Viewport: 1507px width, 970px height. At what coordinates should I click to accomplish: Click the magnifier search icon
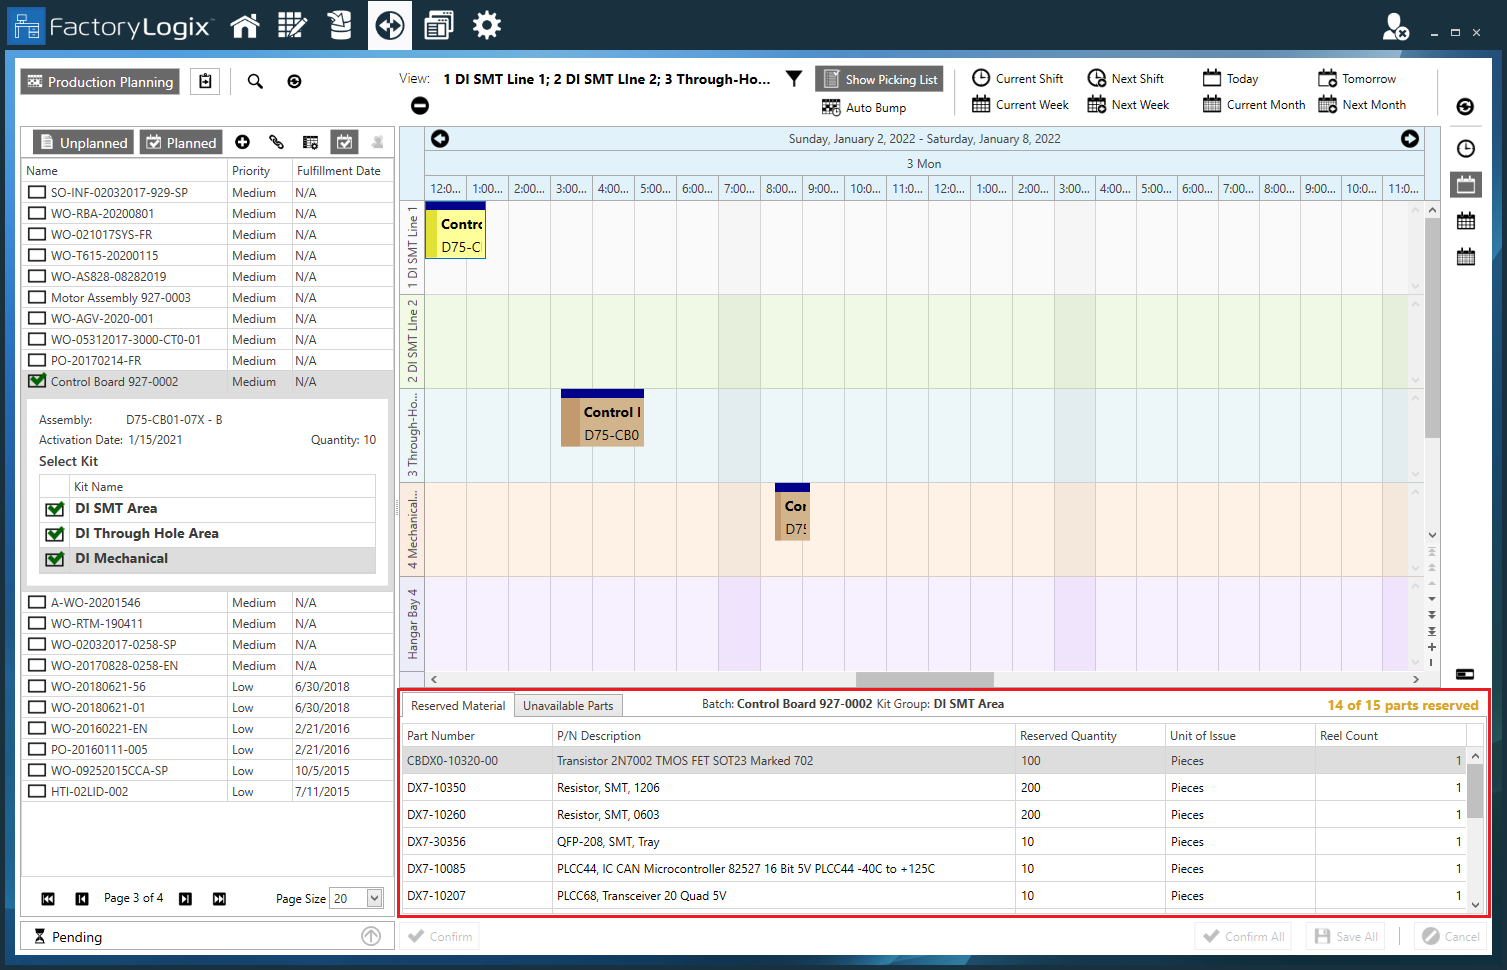[x=255, y=82]
